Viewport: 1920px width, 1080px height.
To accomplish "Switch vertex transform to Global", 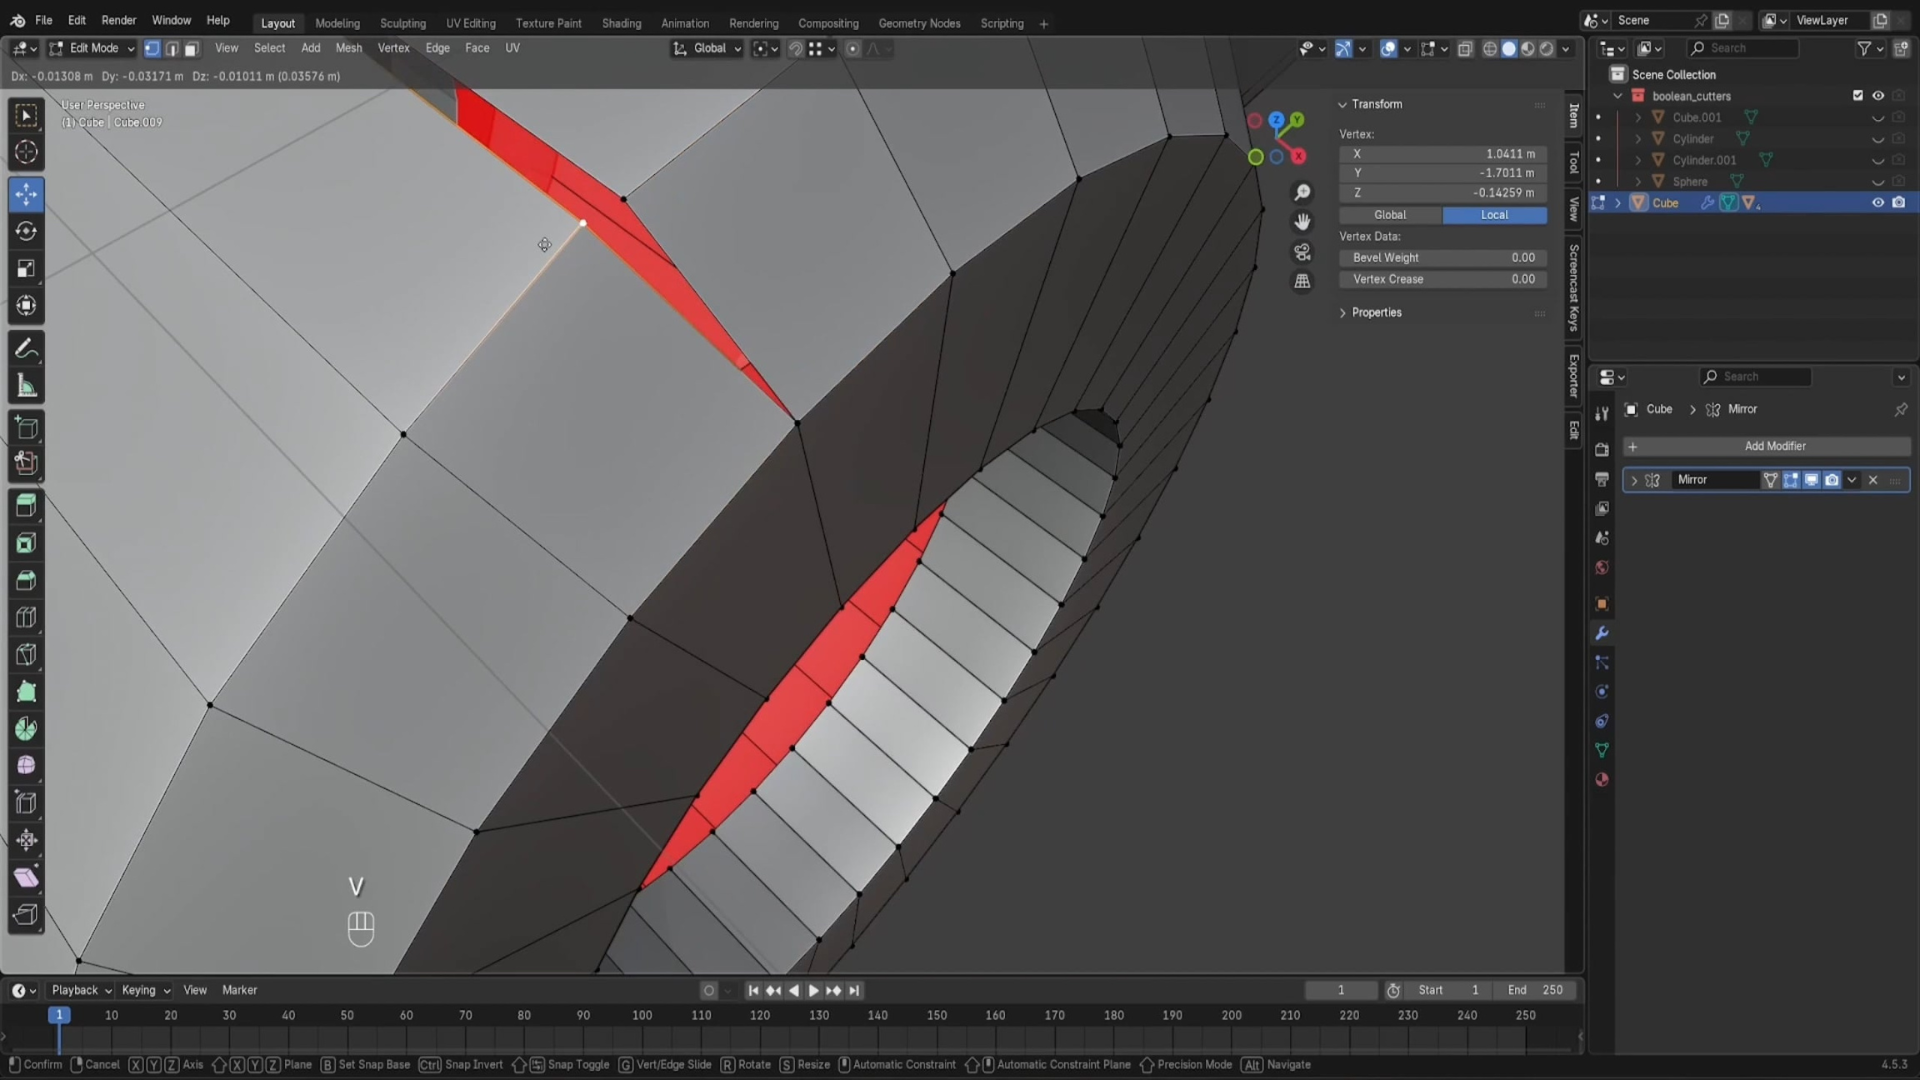I will pyautogui.click(x=1390, y=215).
